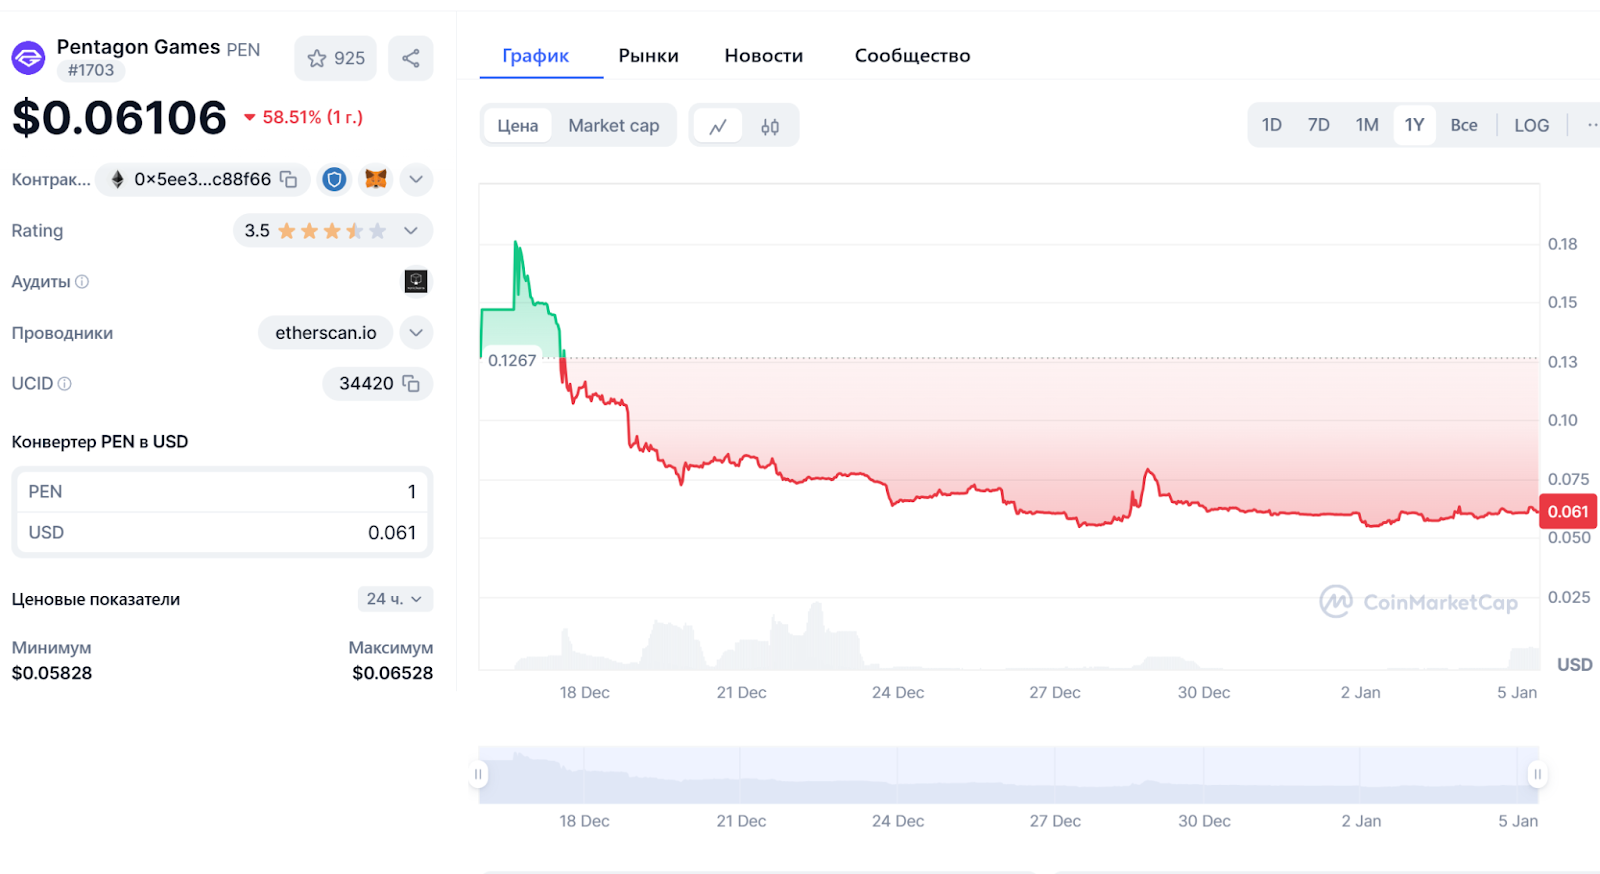This screenshot has height=874, width=1600.
Task: Select the line chart view
Action: coord(718,126)
